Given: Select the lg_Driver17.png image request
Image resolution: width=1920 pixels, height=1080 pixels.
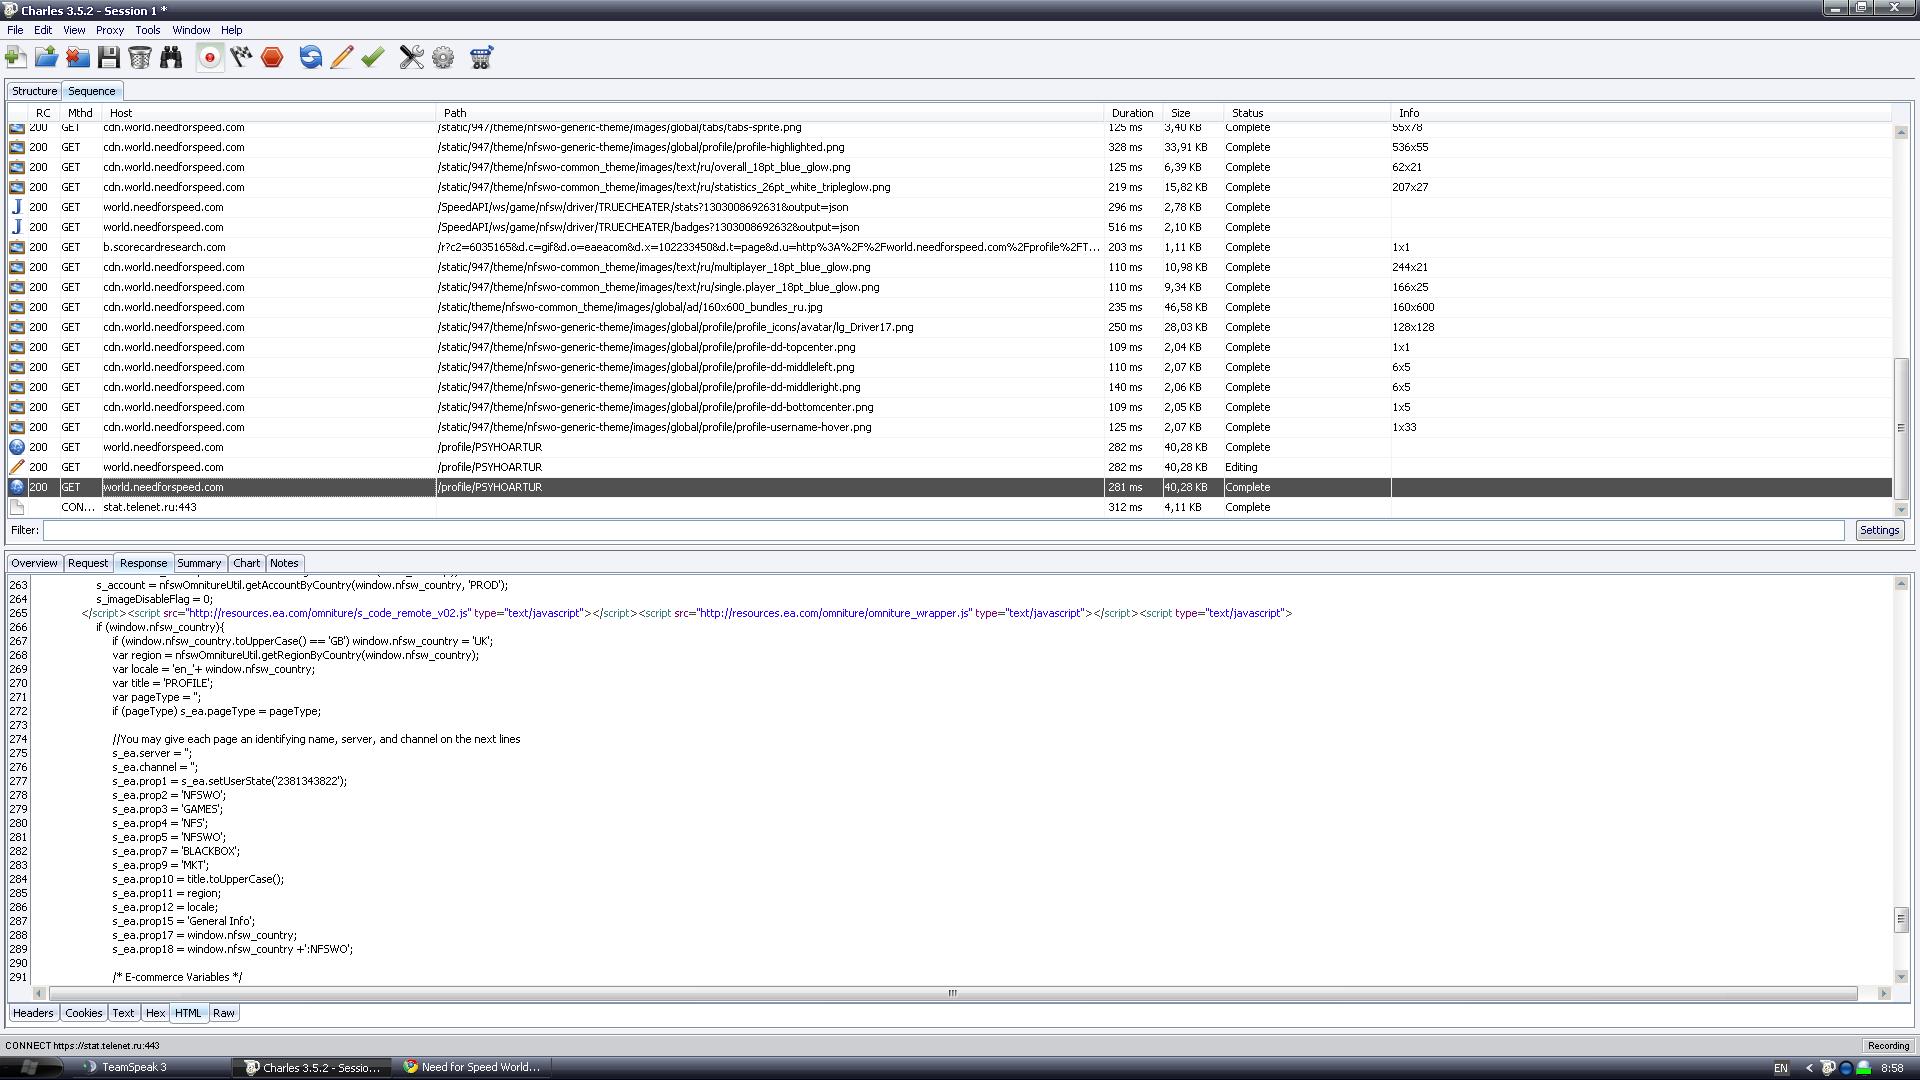Looking at the screenshot, I should tap(950, 327).
